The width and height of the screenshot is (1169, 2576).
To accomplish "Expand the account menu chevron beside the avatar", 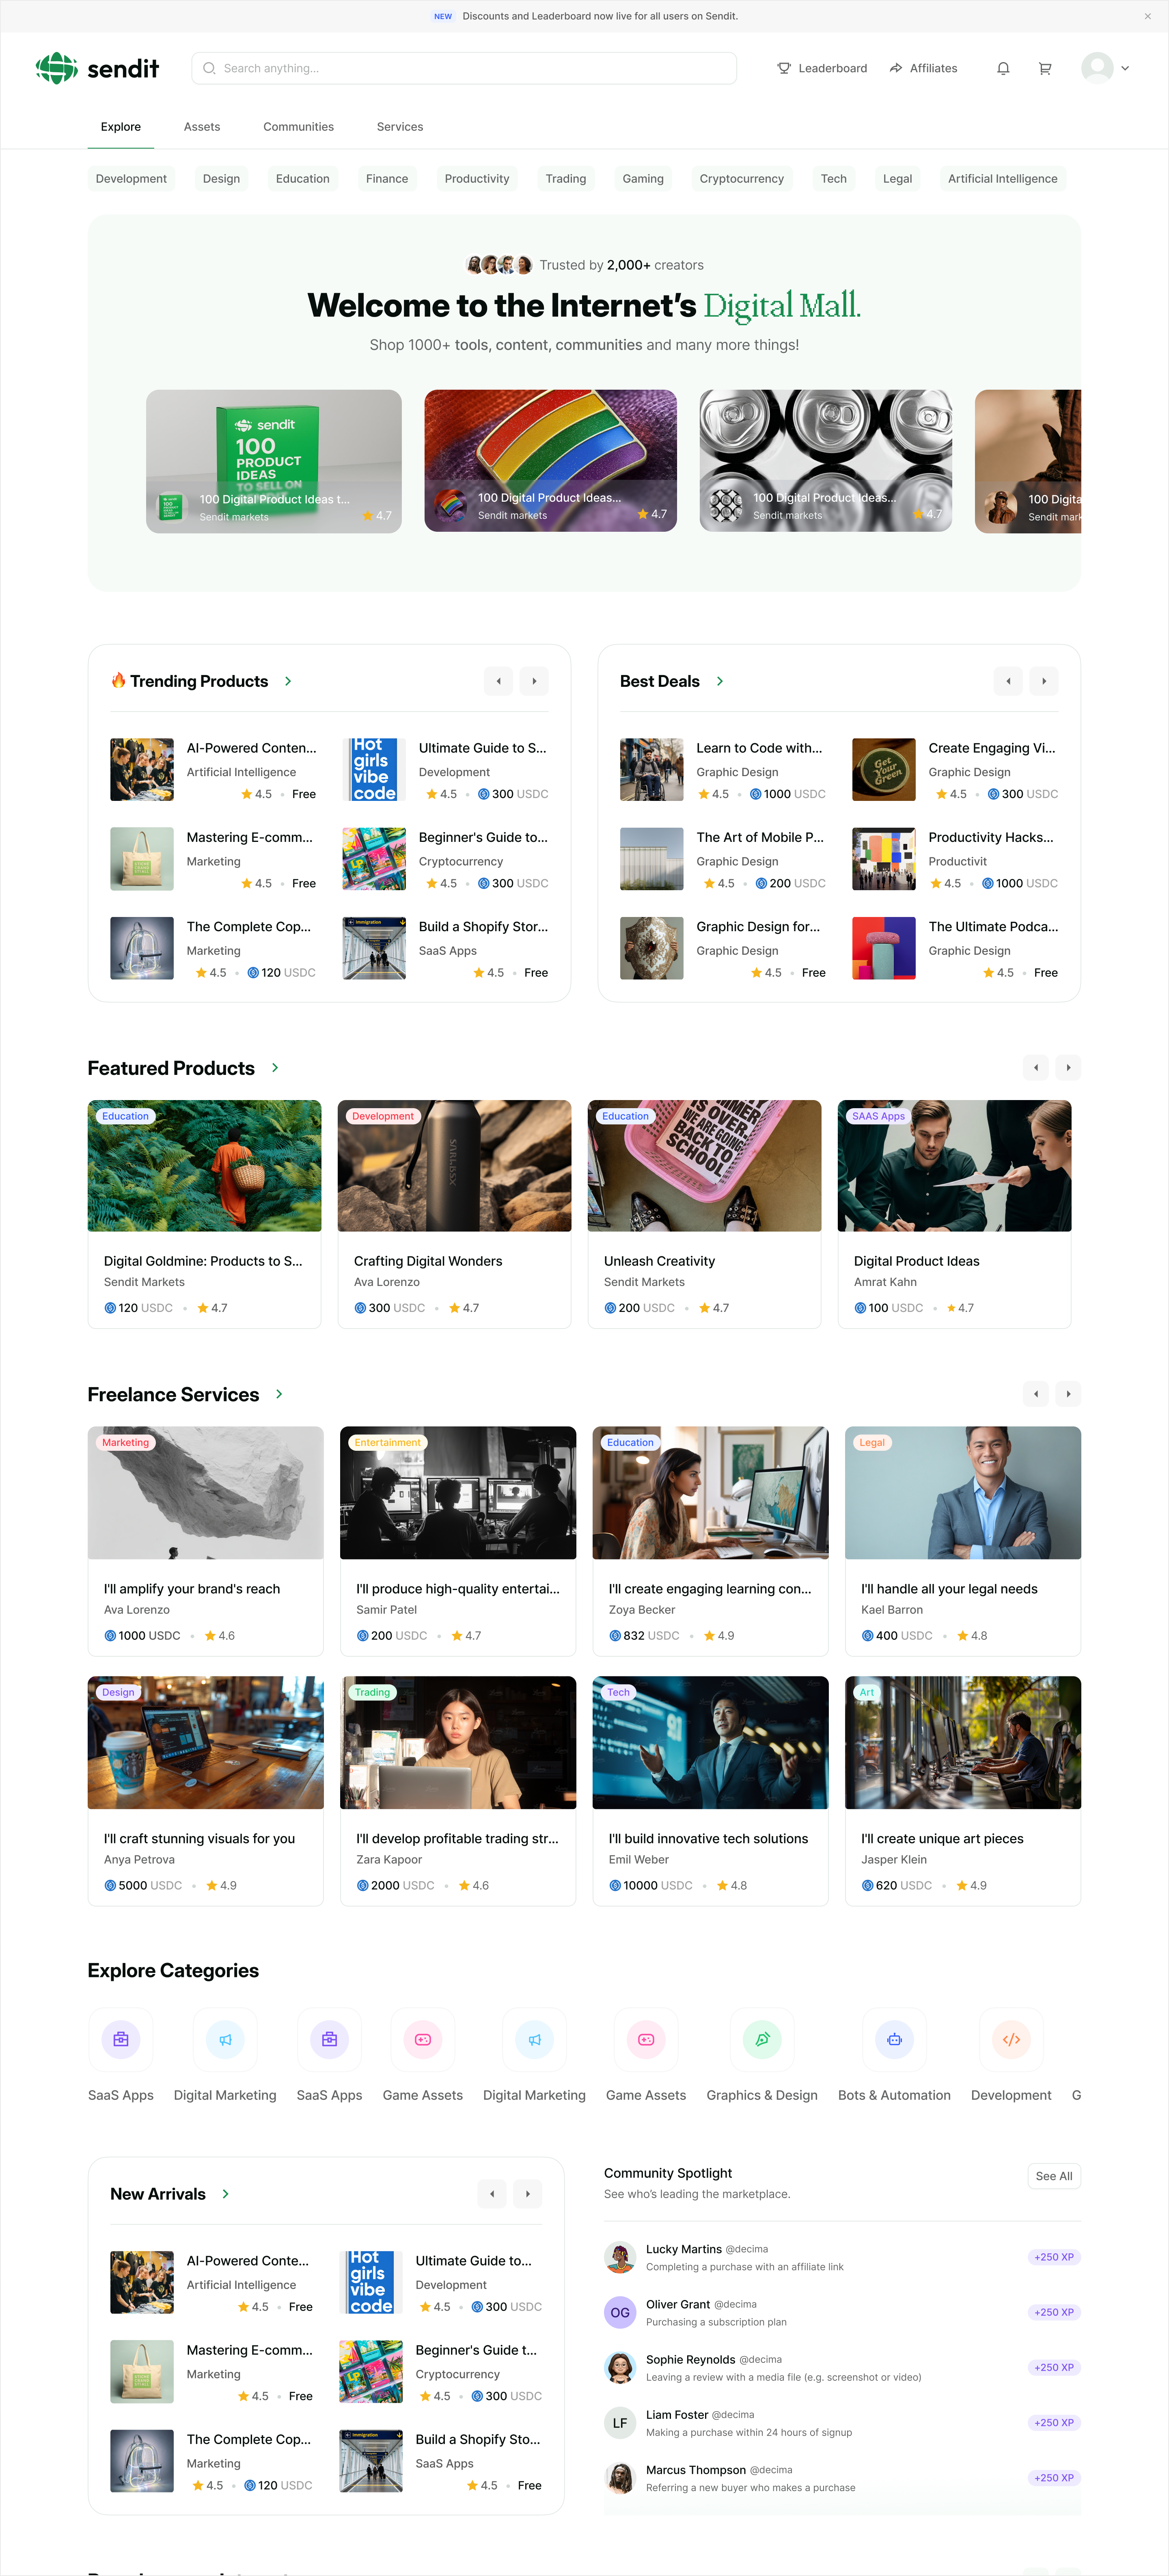I will [x=1125, y=68].
